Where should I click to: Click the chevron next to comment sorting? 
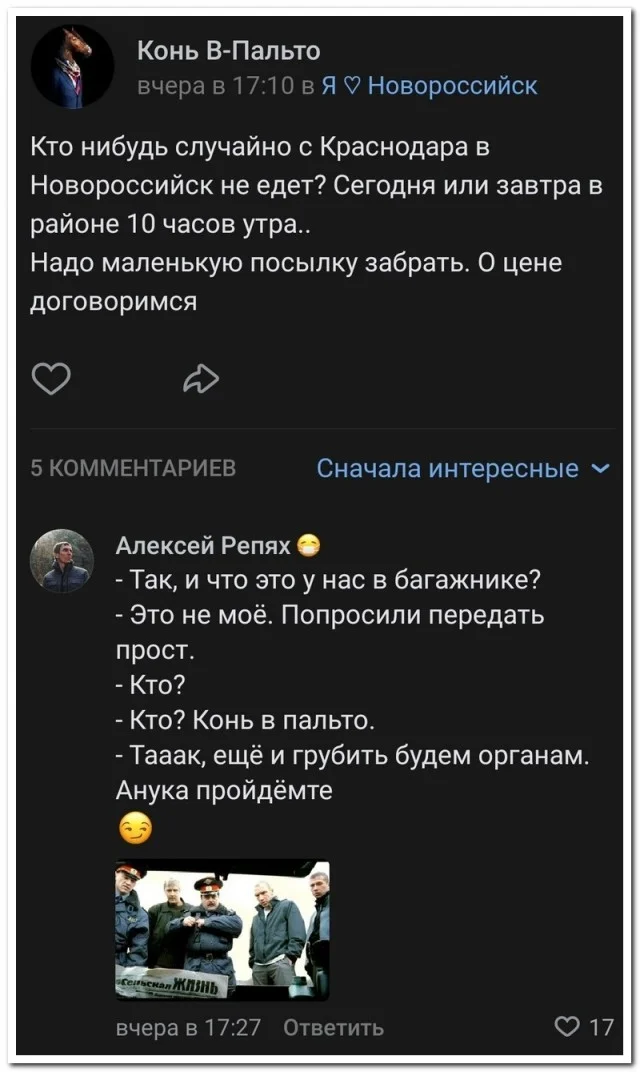(x=599, y=468)
